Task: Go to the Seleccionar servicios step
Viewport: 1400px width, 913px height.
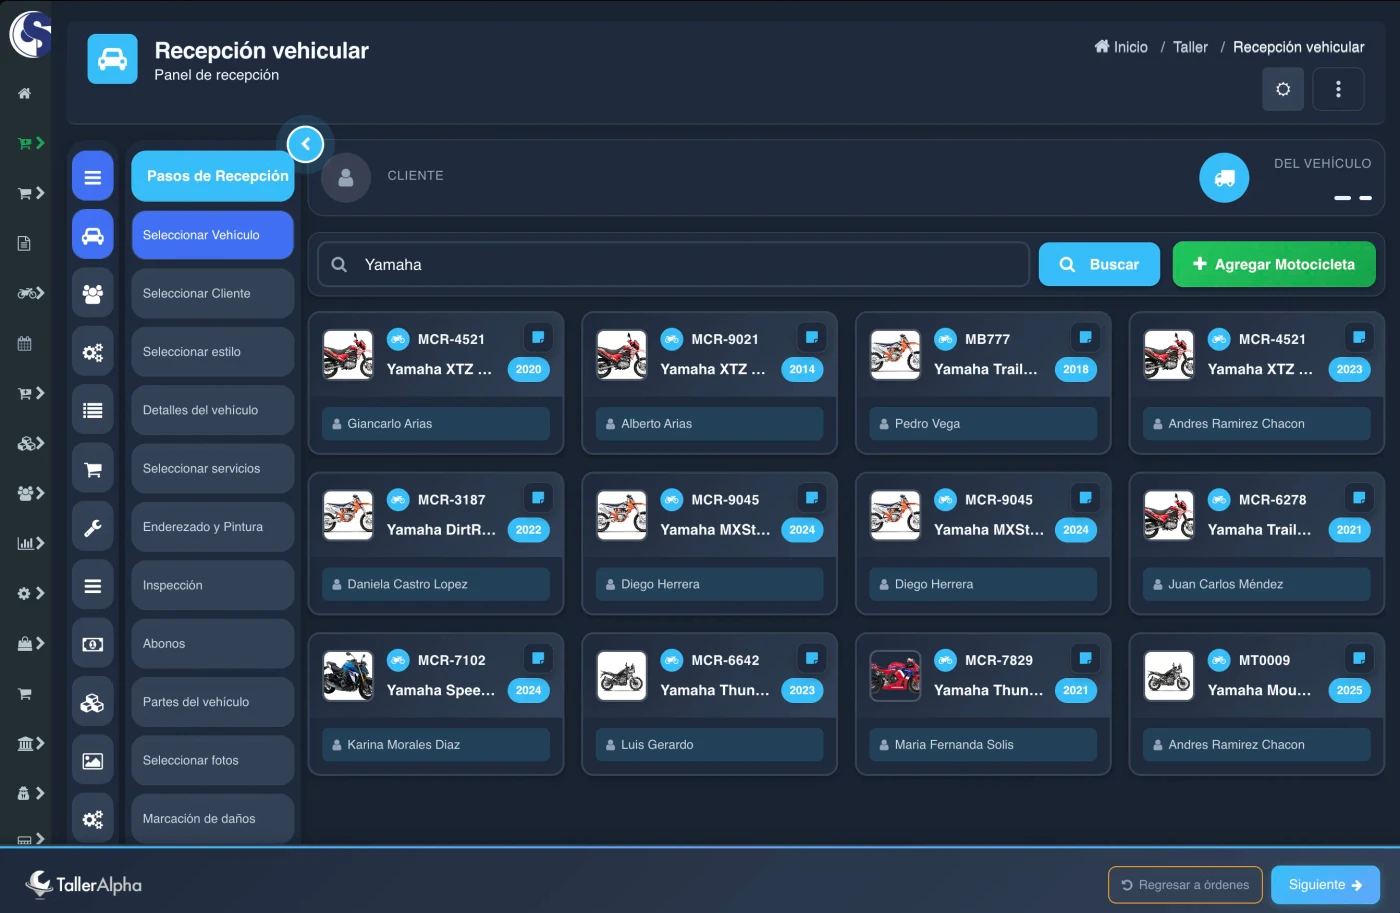Action: (212, 469)
